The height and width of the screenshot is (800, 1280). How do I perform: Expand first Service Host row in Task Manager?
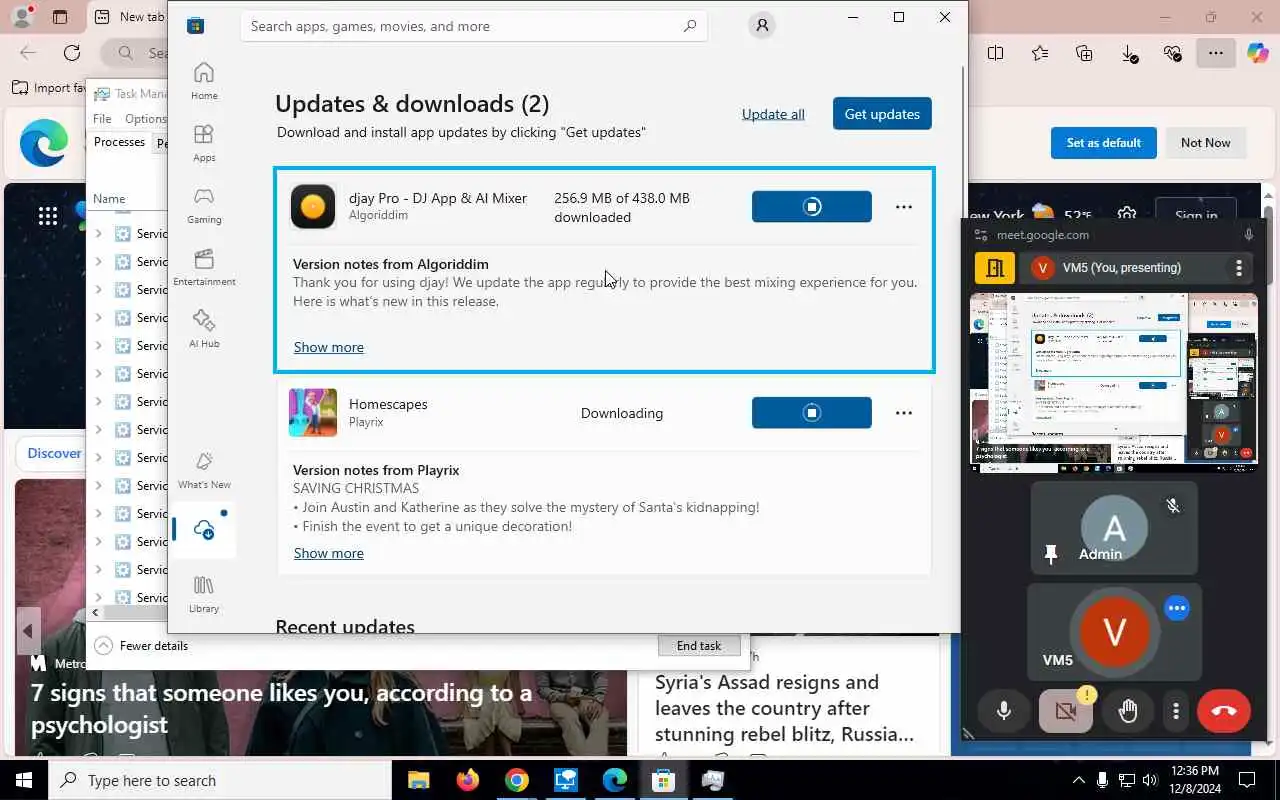pos(98,233)
